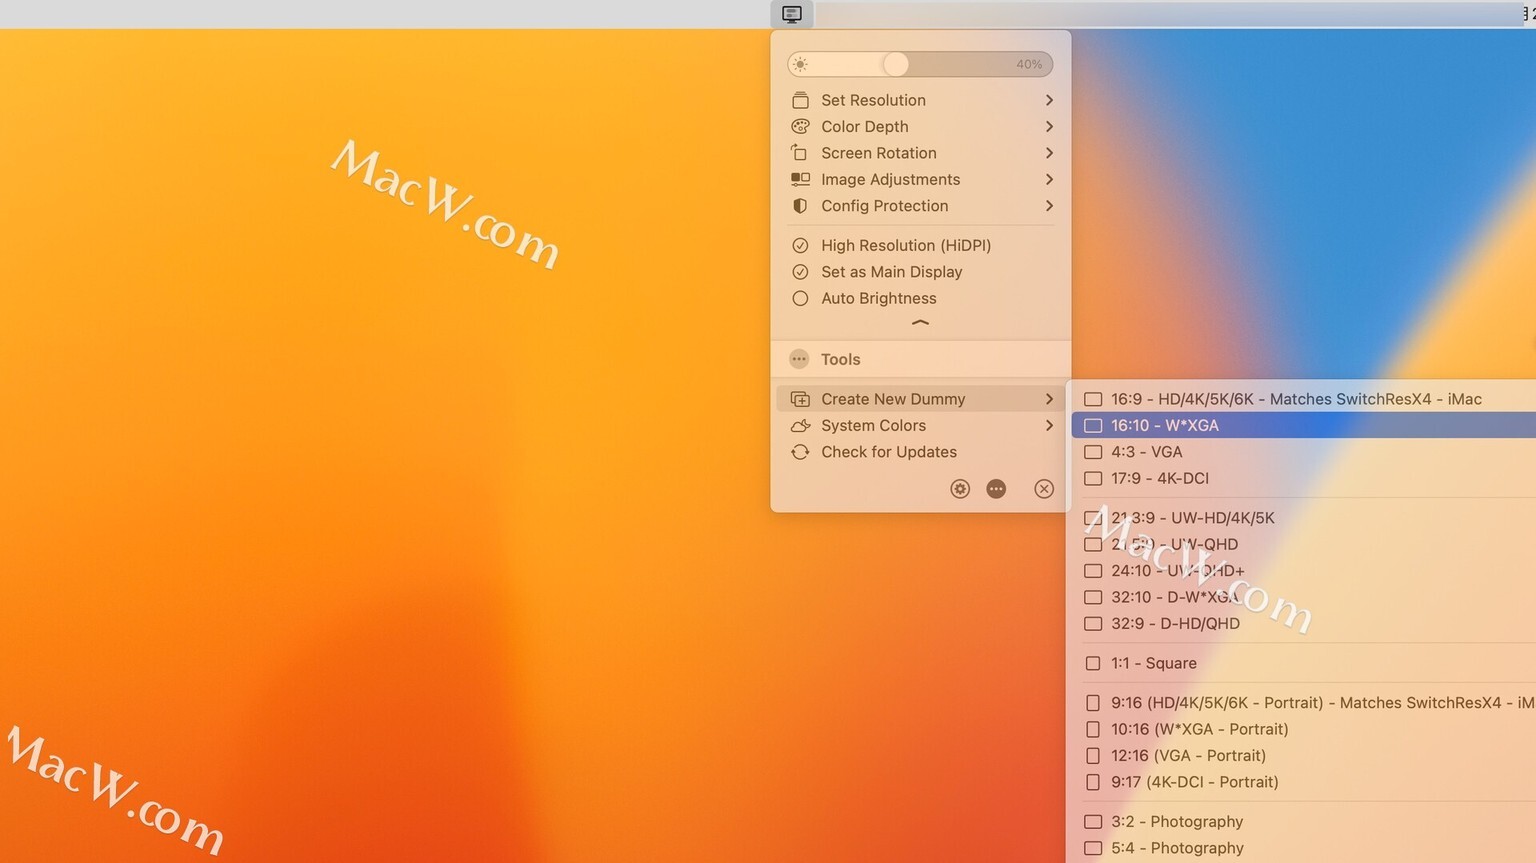Click display icon beside 16:9 HD/4K/5K/6K entry
Viewport: 1536px width, 863px height.
click(1093, 399)
